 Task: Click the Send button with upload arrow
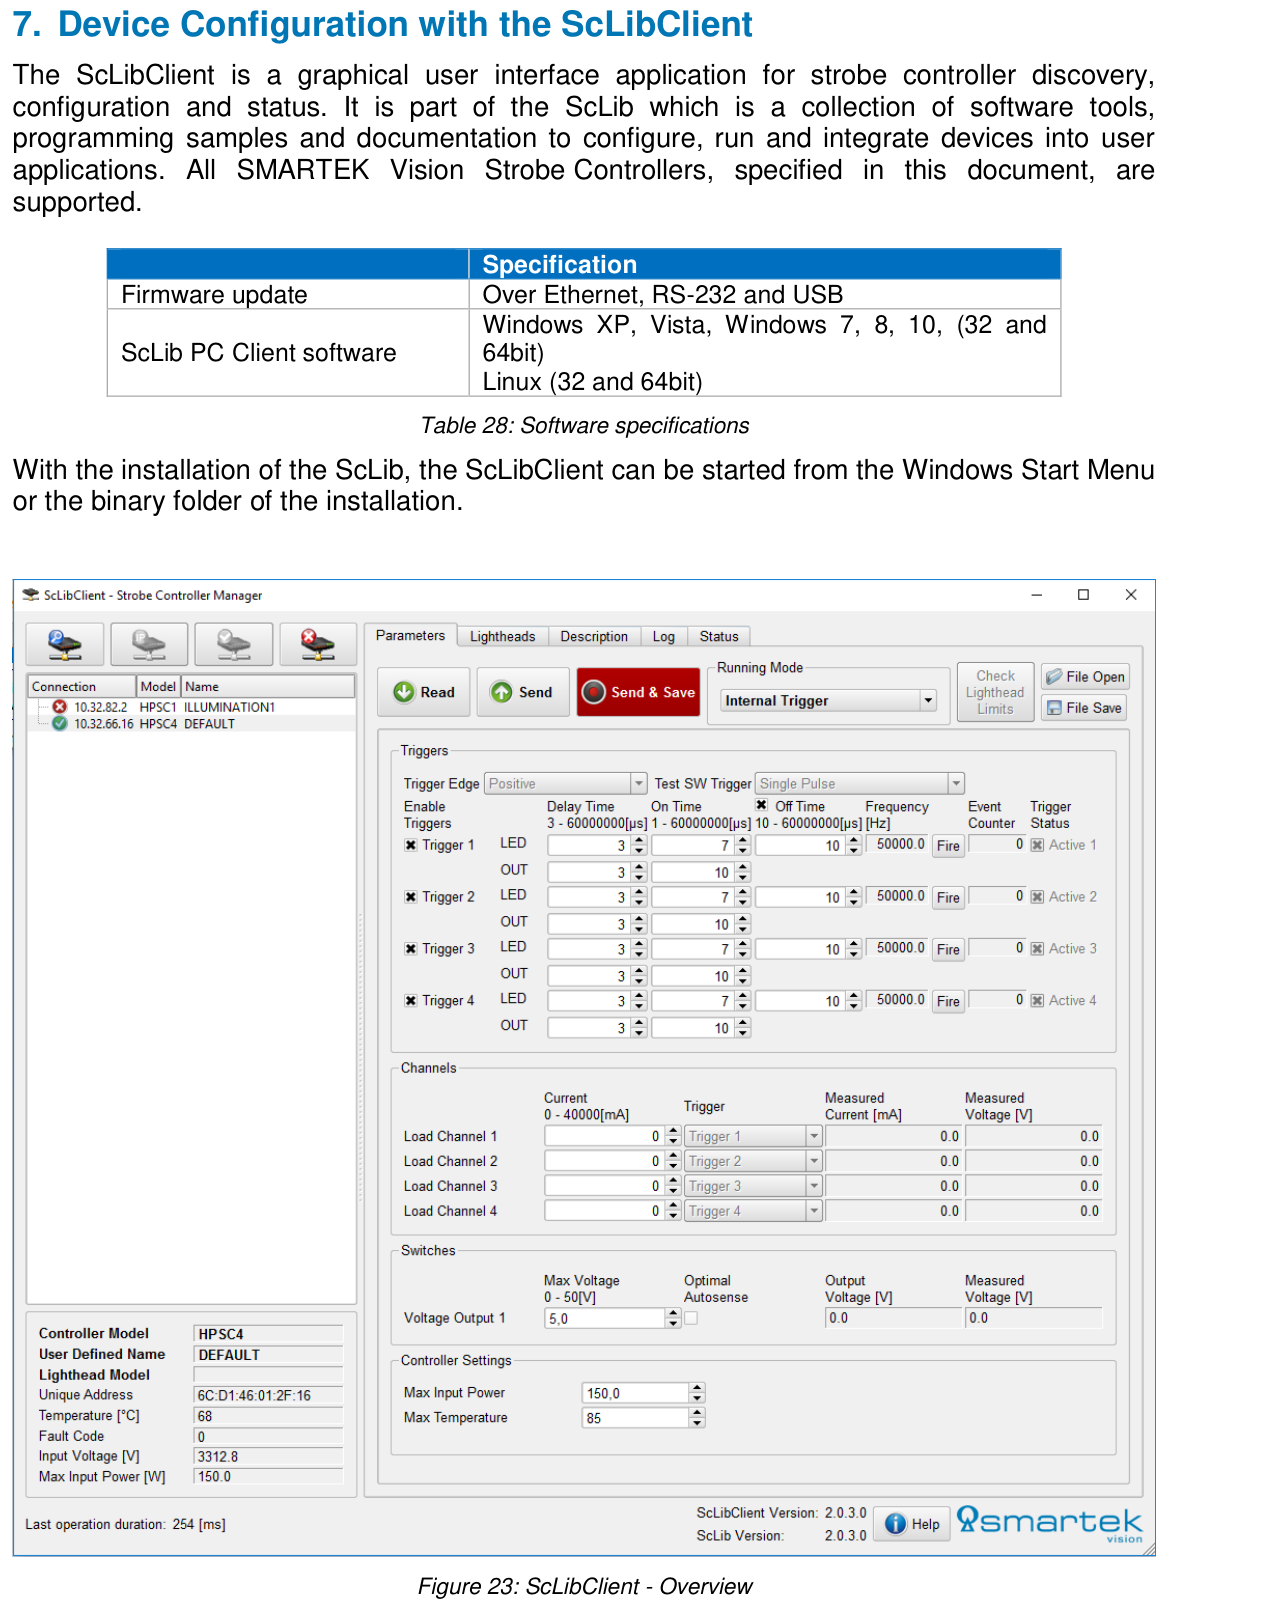point(522,692)
